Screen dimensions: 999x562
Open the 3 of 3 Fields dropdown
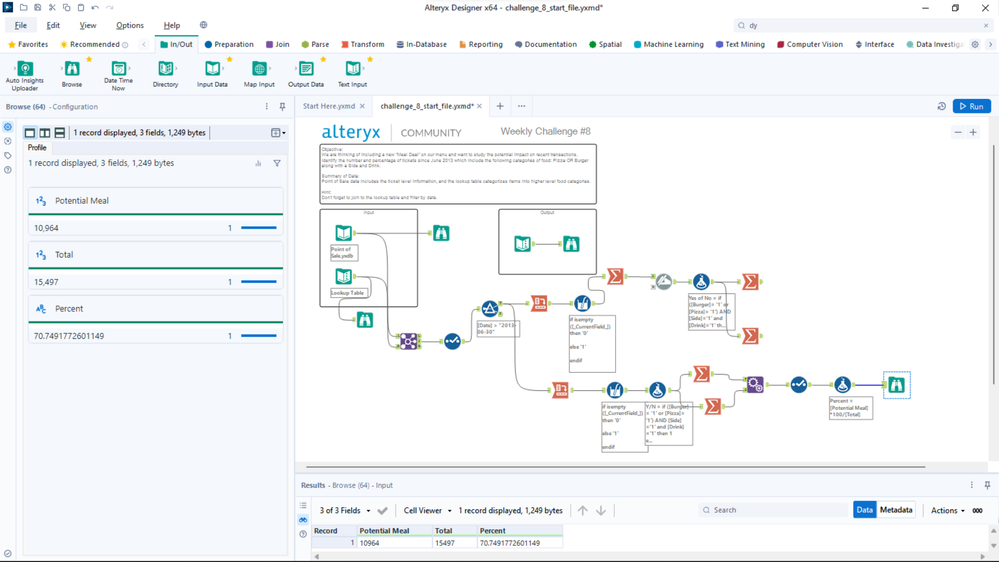(345, 510)
